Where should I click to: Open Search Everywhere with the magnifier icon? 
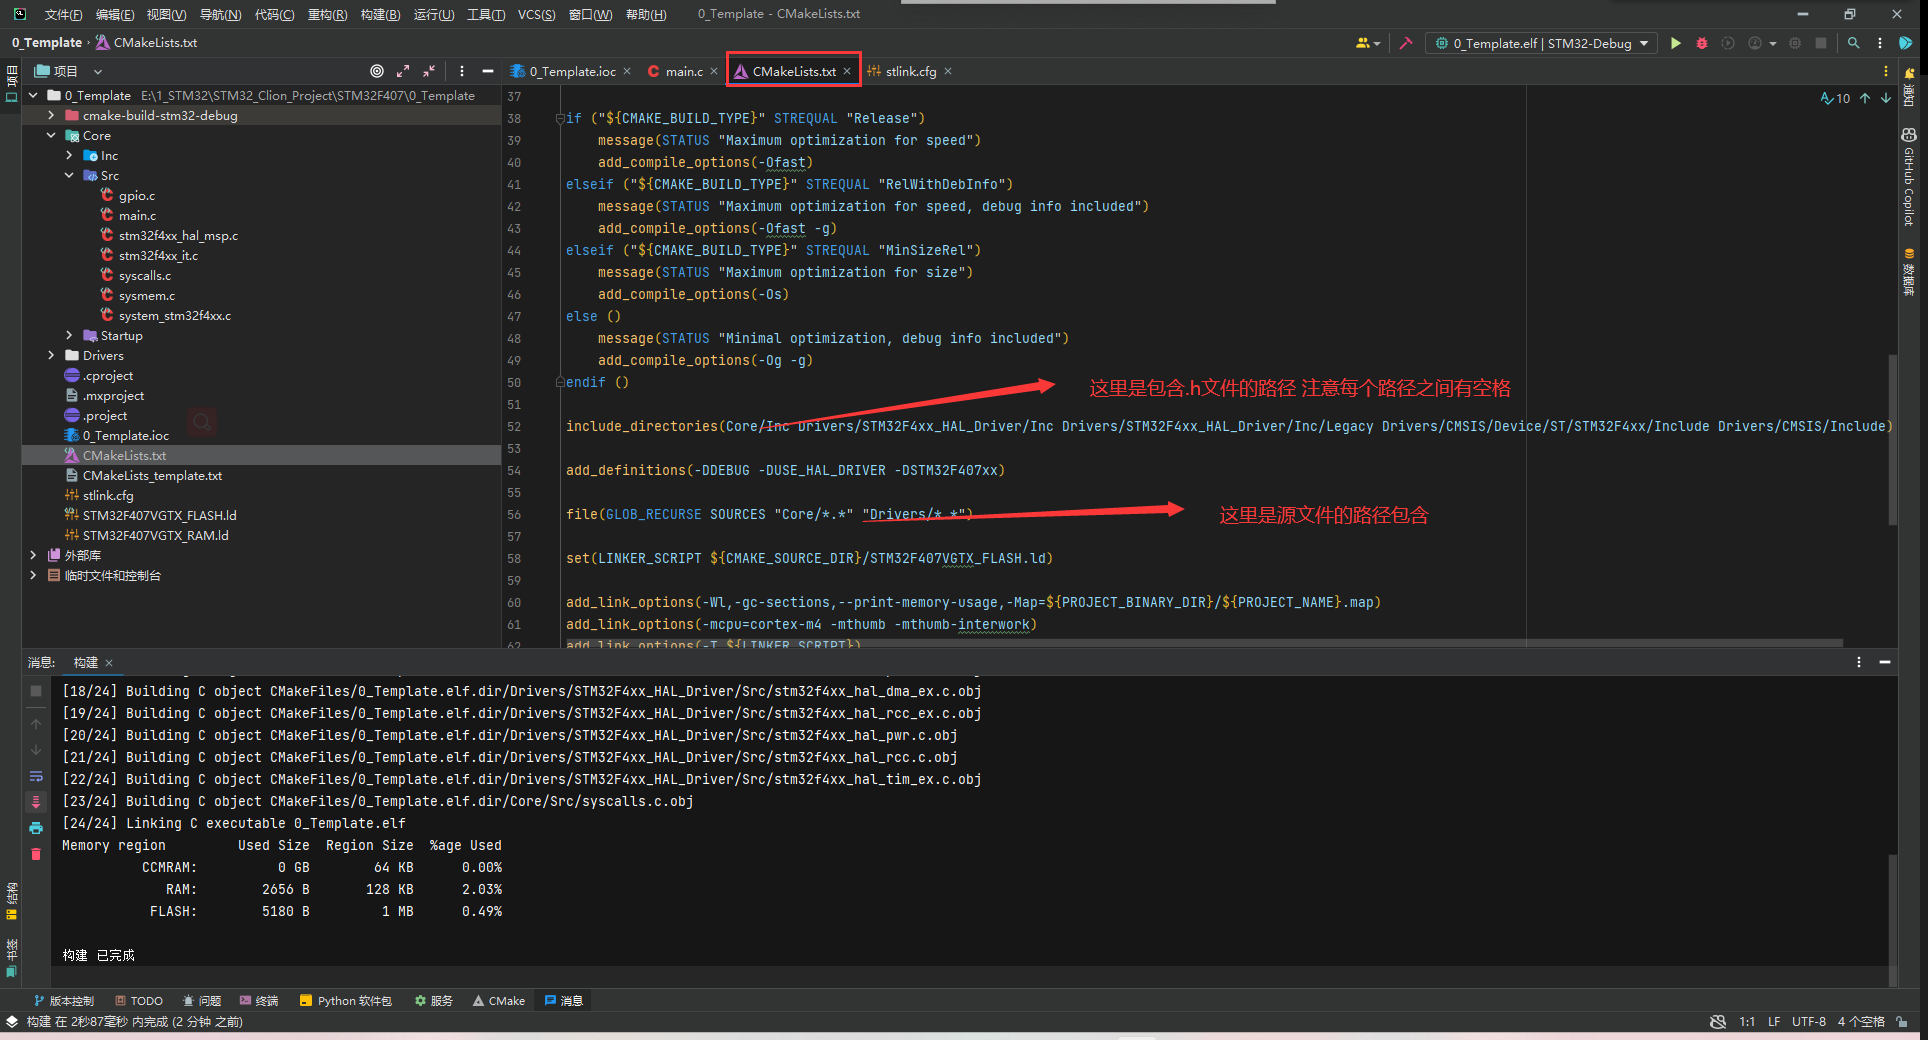point(1853,43)
